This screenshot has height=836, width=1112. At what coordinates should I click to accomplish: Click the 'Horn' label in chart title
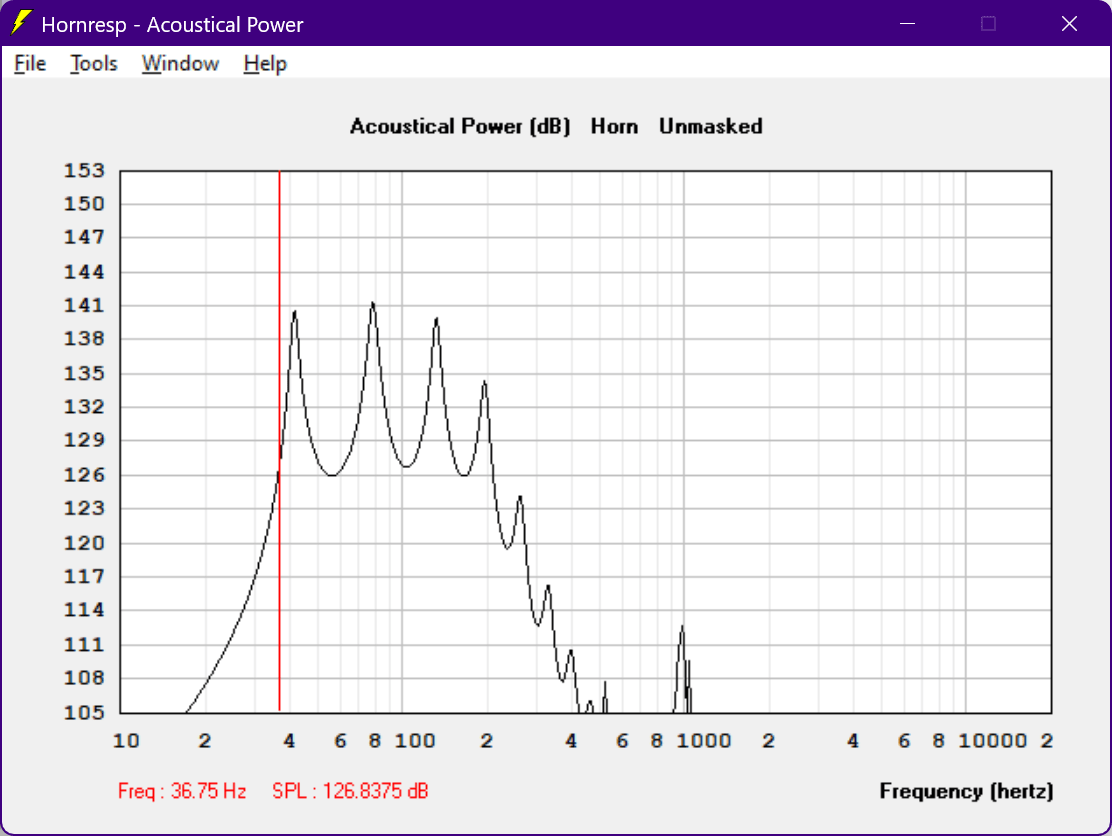click(614, 126)
